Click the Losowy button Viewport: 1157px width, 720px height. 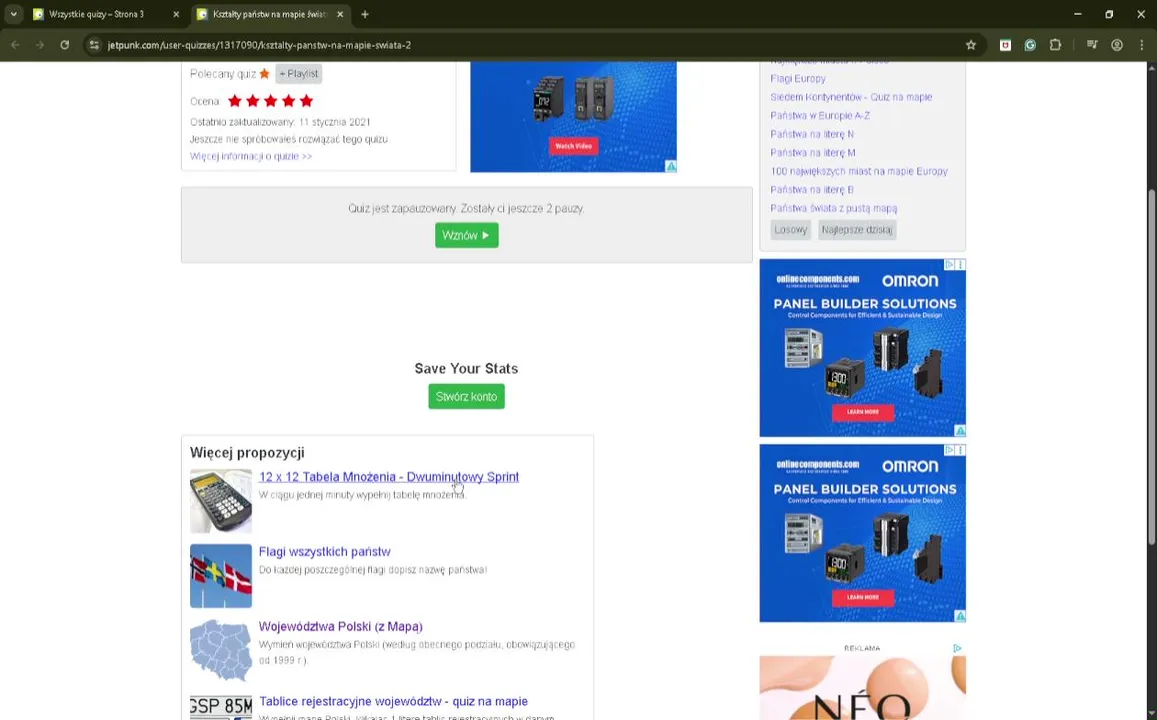pyautogui.click(x=790, y=229)
